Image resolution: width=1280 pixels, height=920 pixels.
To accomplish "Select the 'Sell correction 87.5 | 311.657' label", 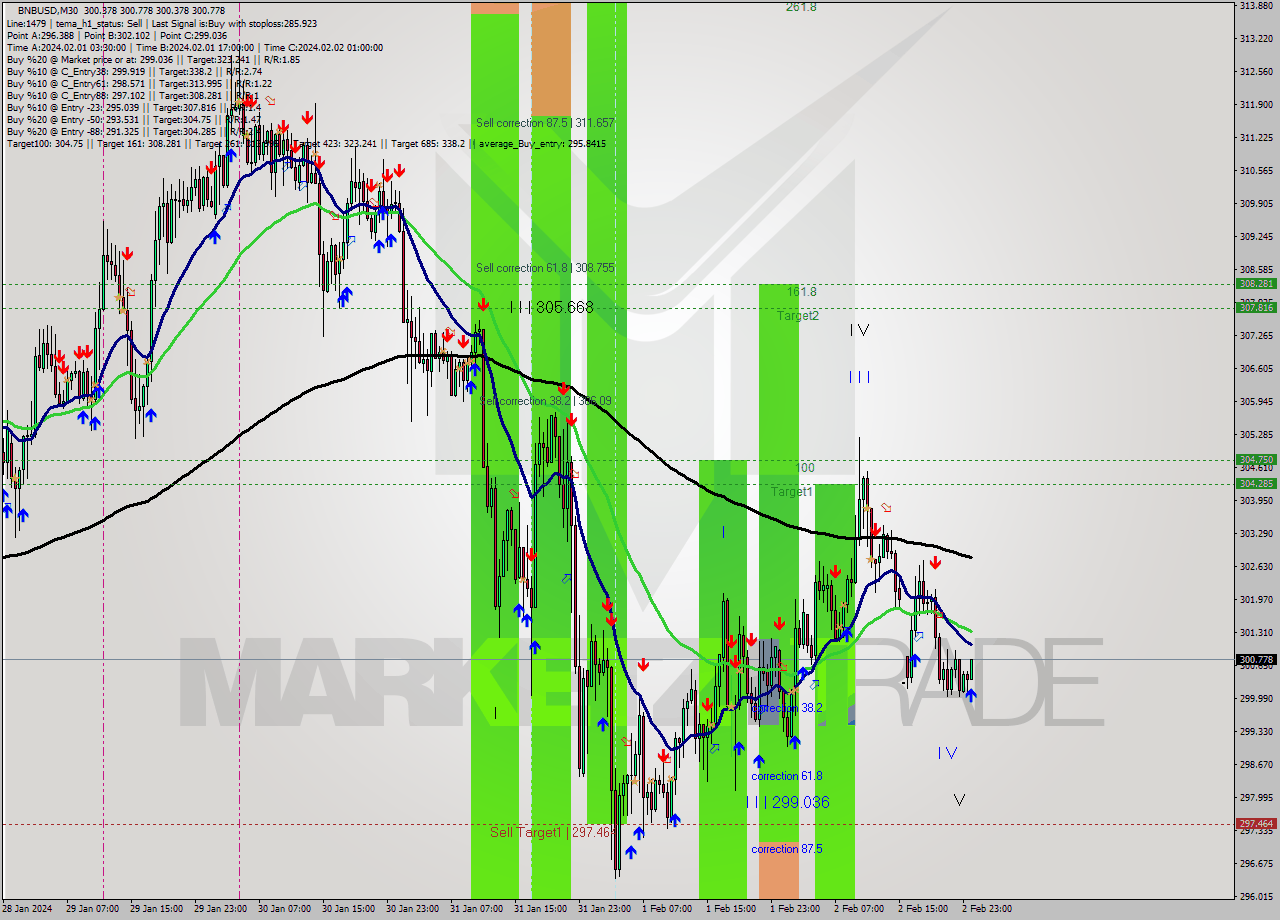I will tap(545, 123).
